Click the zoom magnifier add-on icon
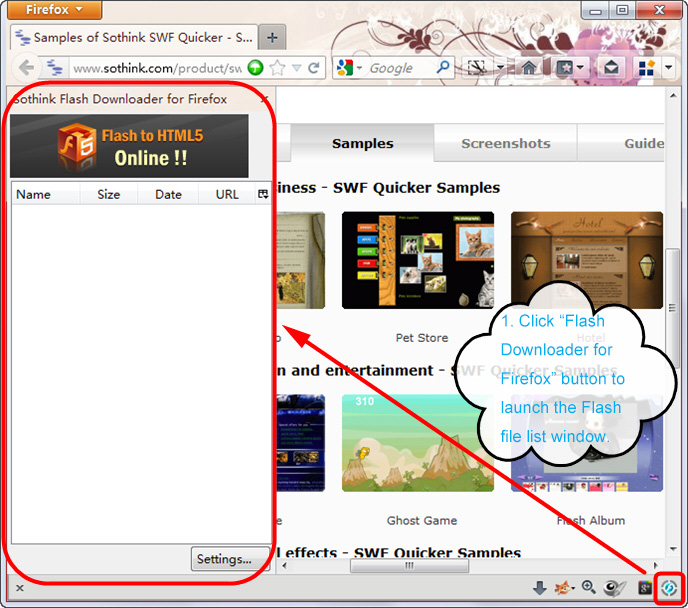Viewport: 688px width, 608px height. (588, 587)
